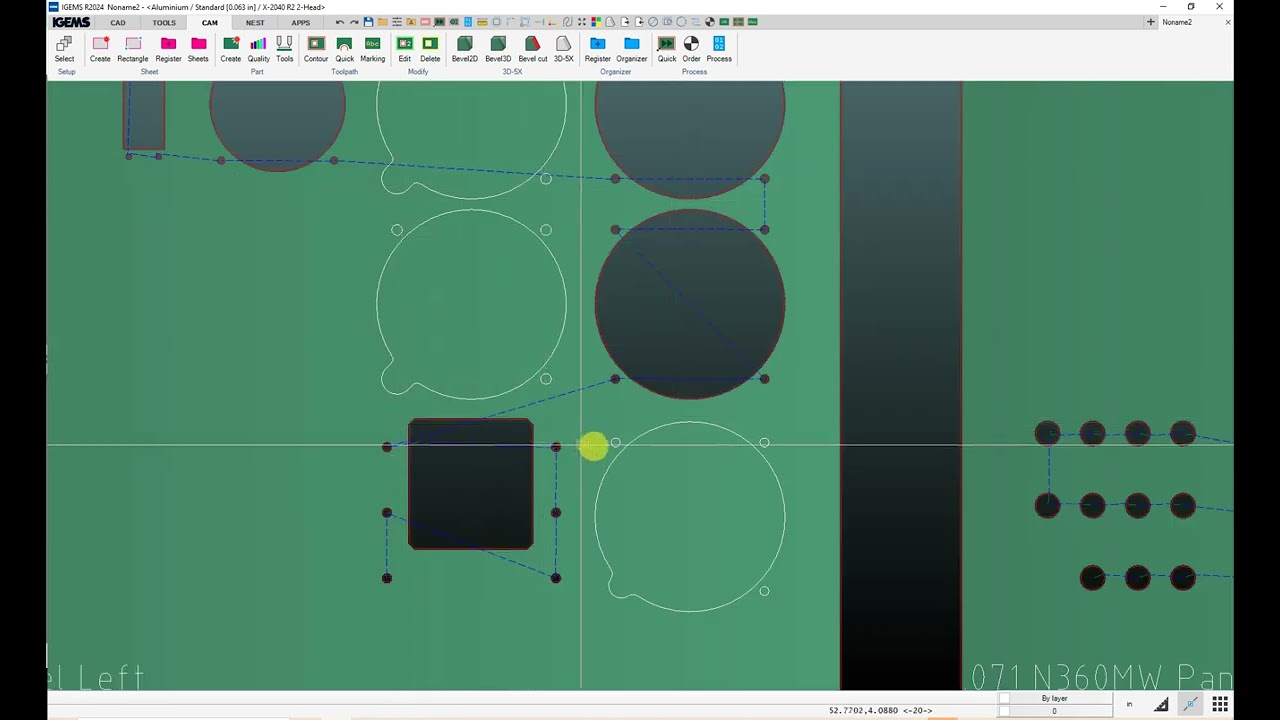This screenshot has height=720, width=1280.
Task: Select the Bevel3D tool
Action: coord(498,49)
